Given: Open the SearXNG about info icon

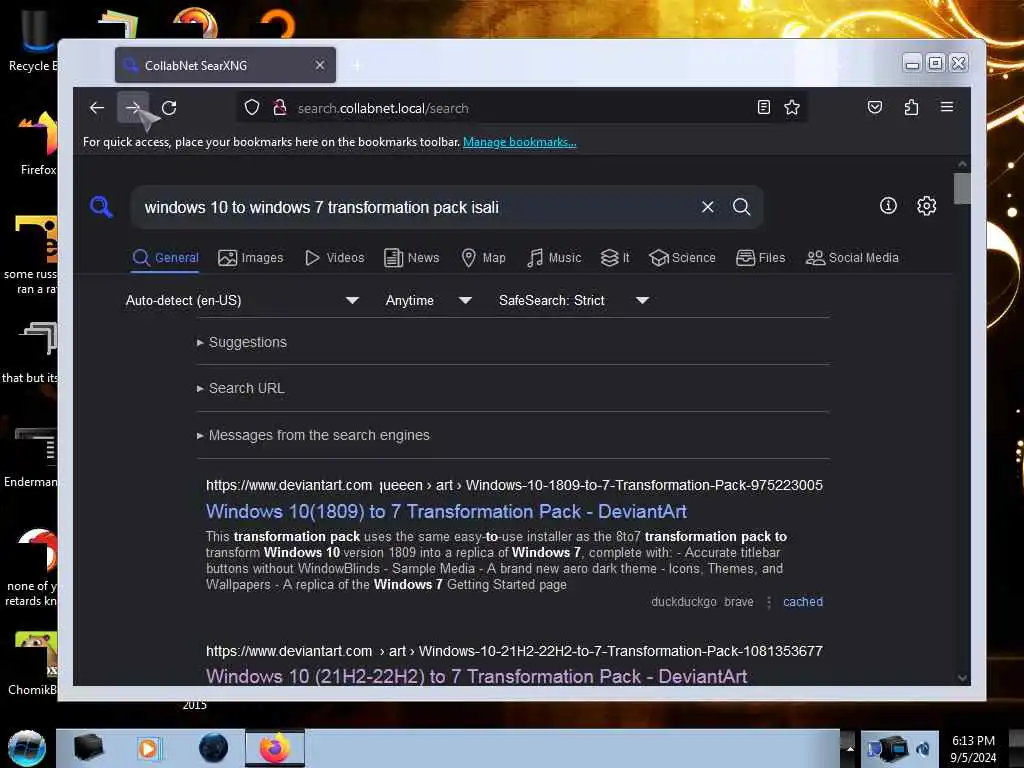Looking at the screenshot, I should pos(888,206).
